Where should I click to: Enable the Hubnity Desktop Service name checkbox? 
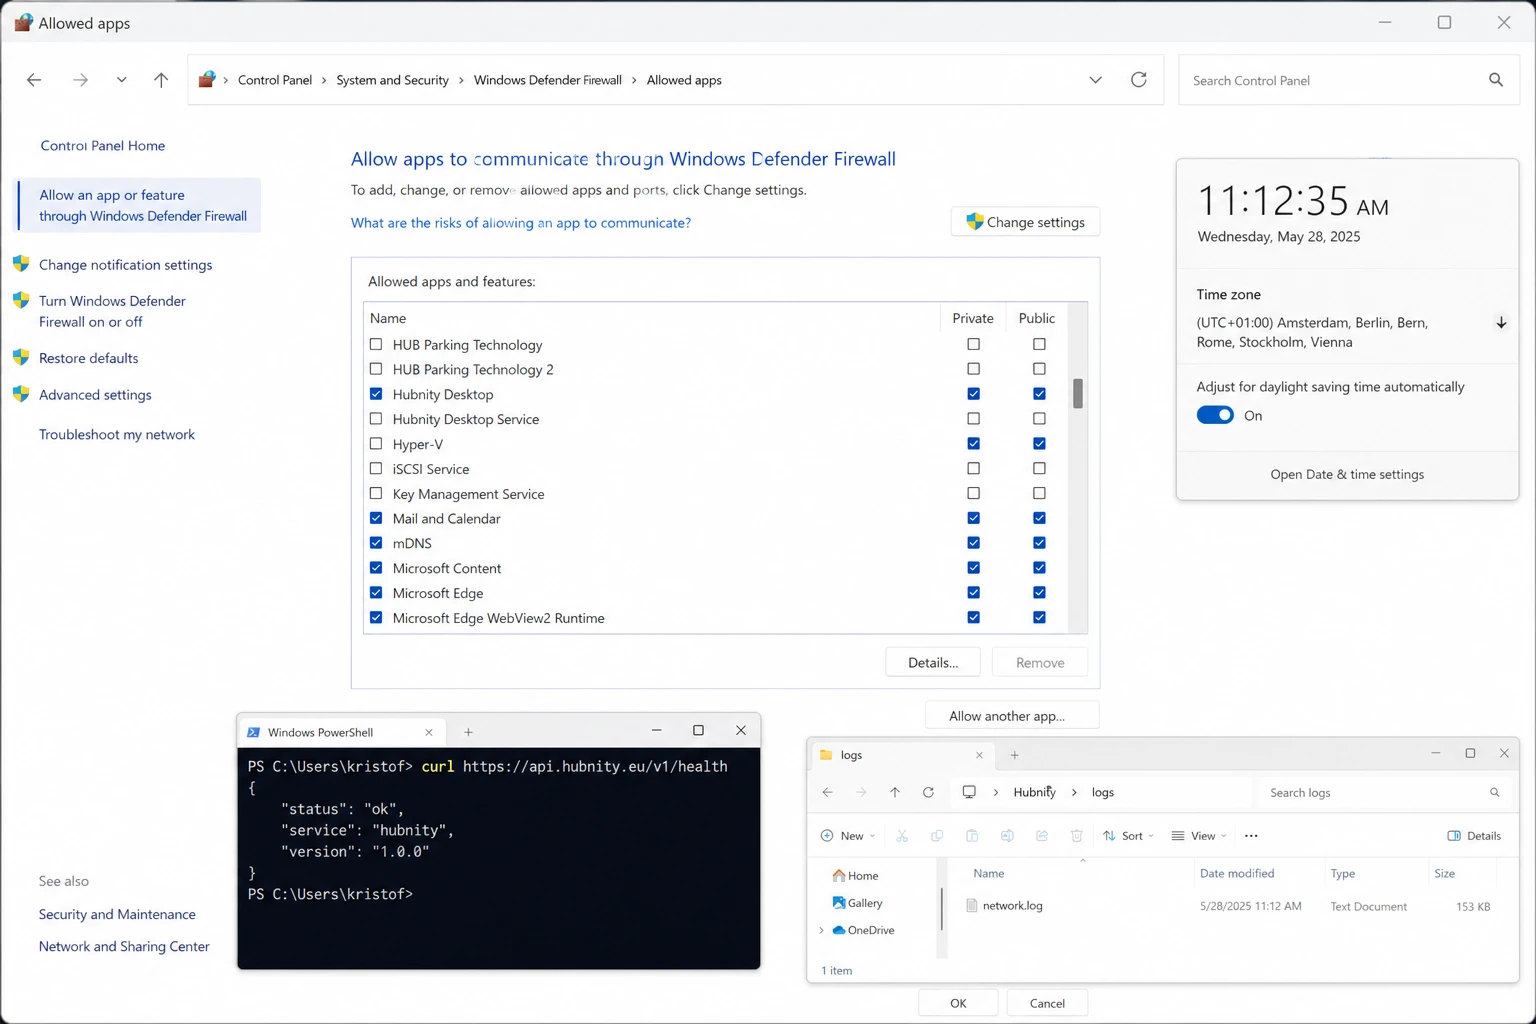376,419
